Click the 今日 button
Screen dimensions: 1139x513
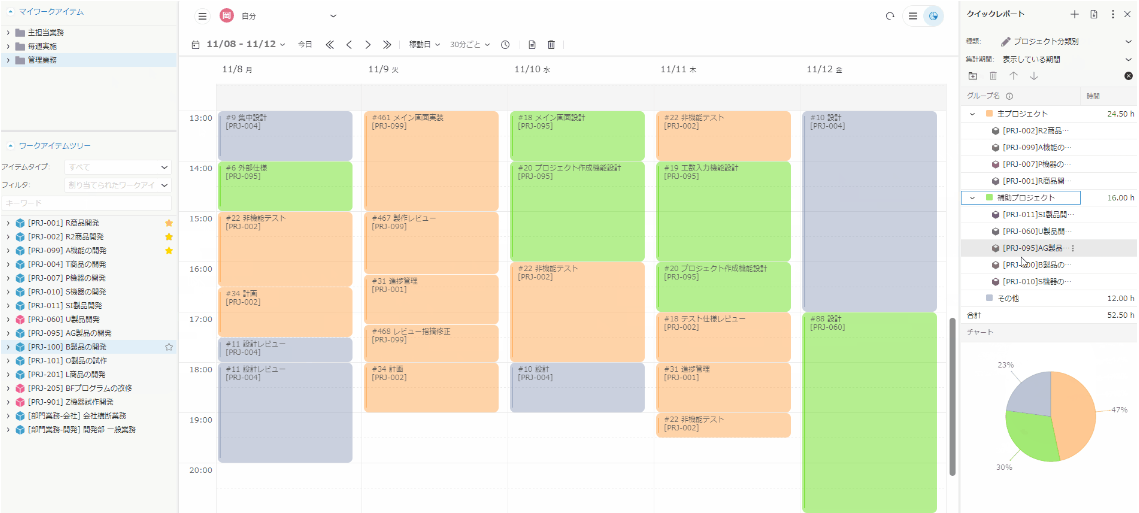tap(305, 45)
